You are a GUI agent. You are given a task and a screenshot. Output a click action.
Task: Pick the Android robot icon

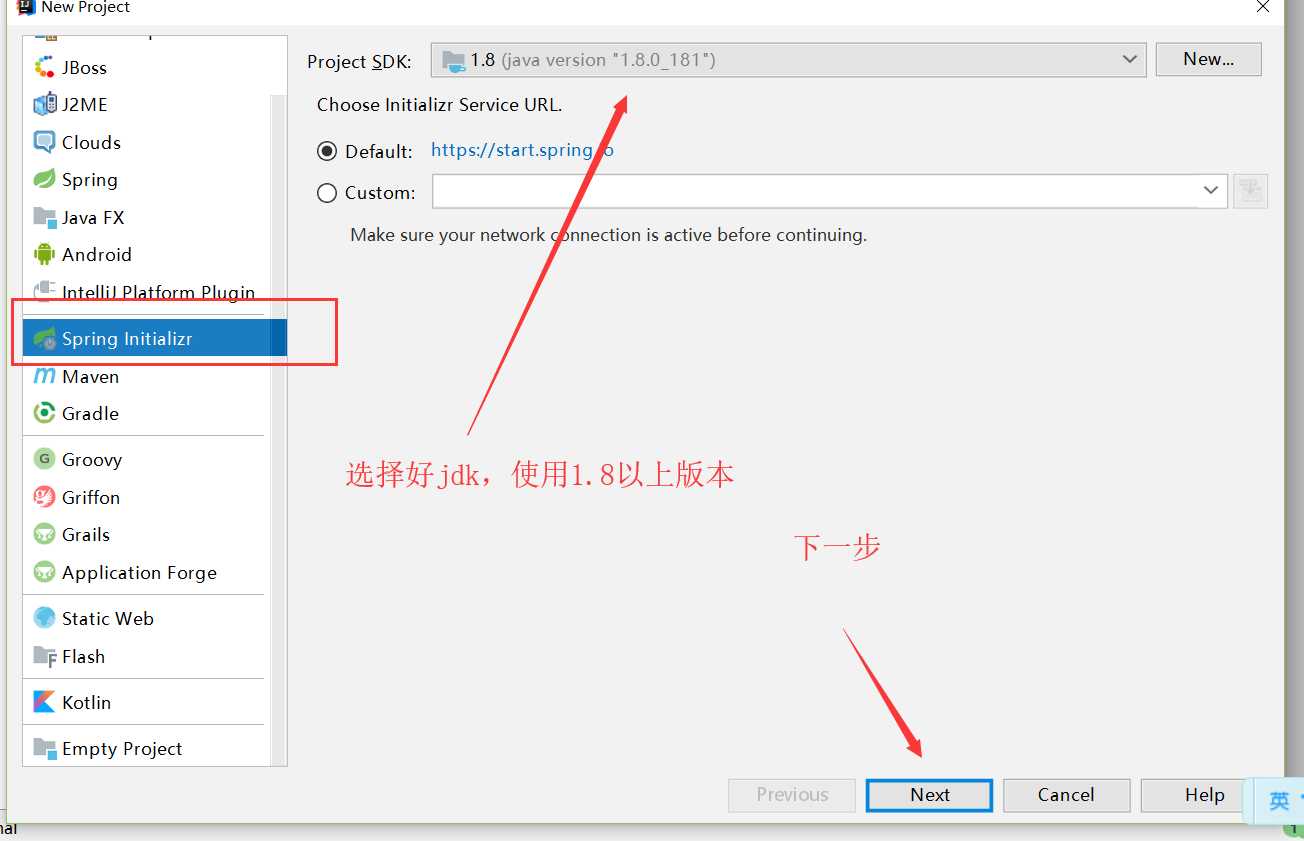44,254
